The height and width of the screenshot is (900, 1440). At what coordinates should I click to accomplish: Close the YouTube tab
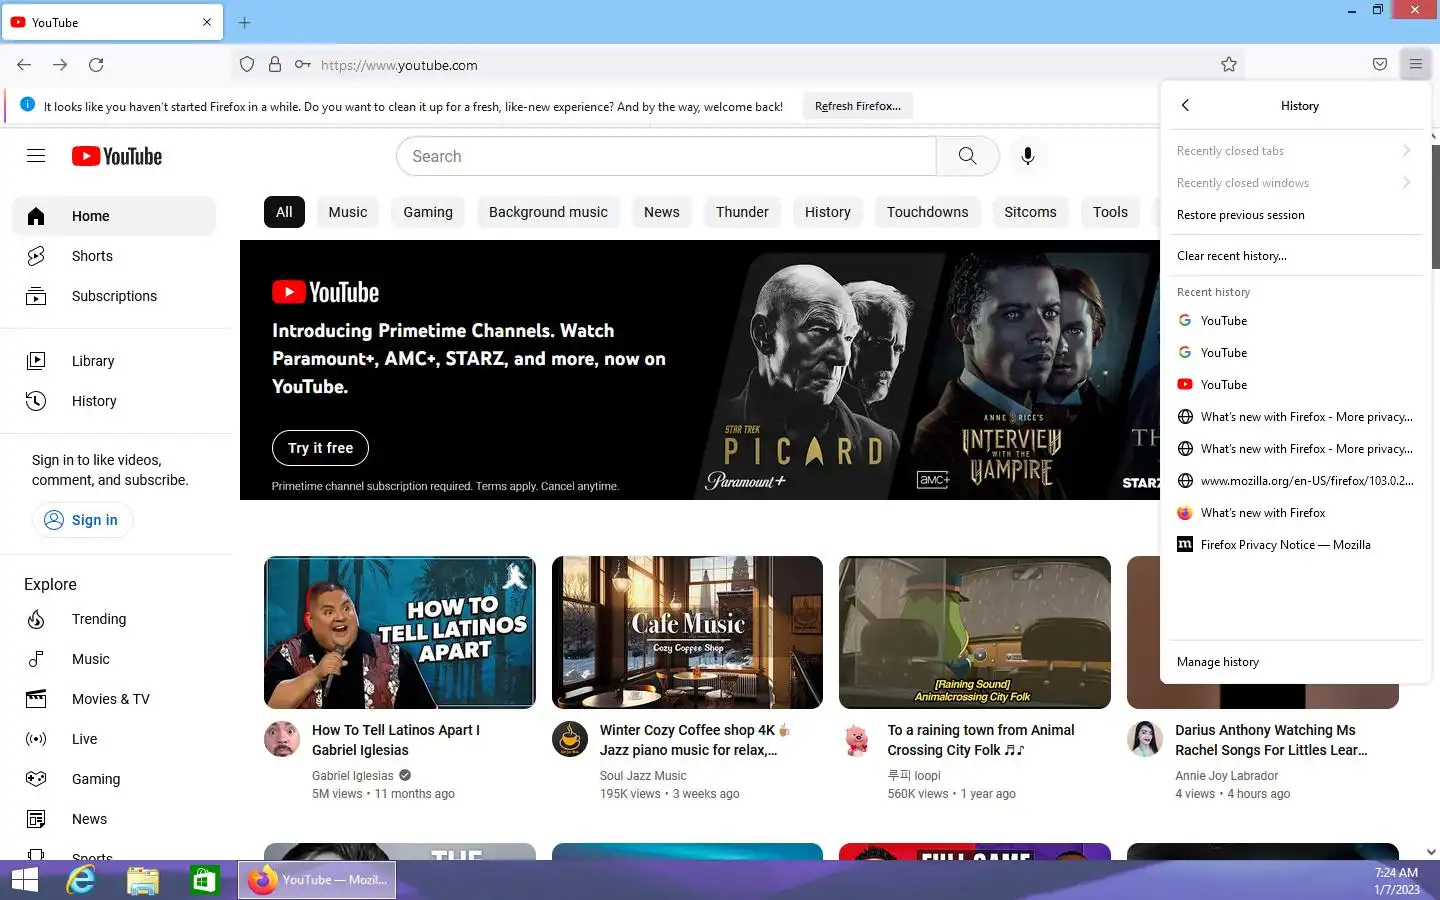pos(207,22)
